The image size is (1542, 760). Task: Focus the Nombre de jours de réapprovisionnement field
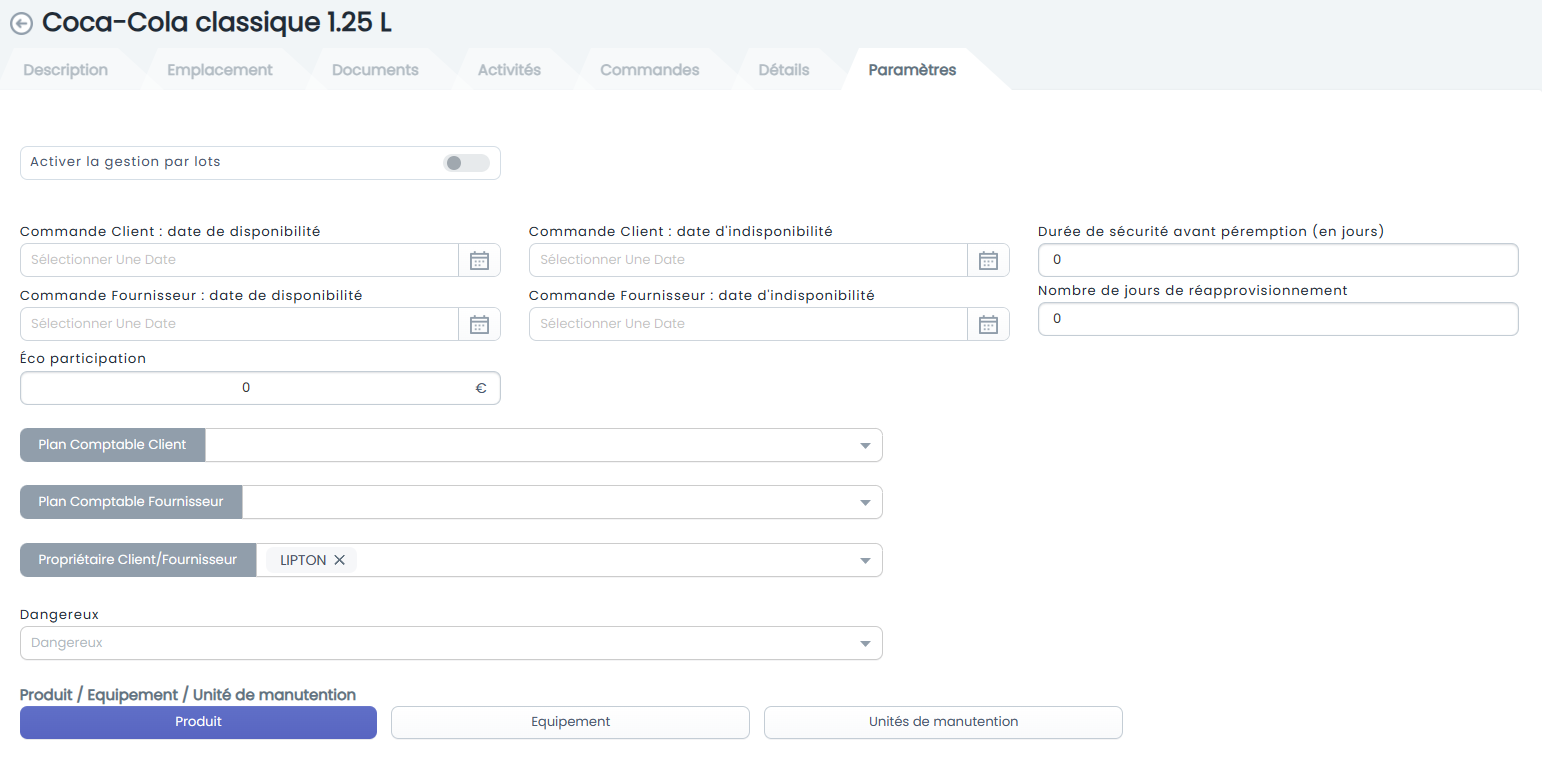coord(1278,319)
